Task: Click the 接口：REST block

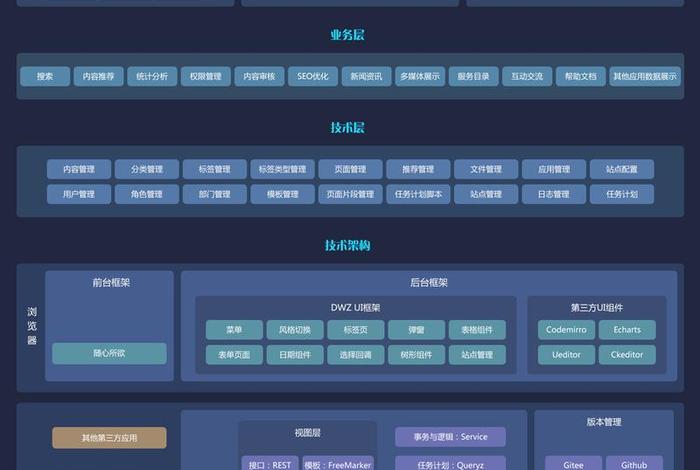Action: pyautogui.click(x=270, y=464)
